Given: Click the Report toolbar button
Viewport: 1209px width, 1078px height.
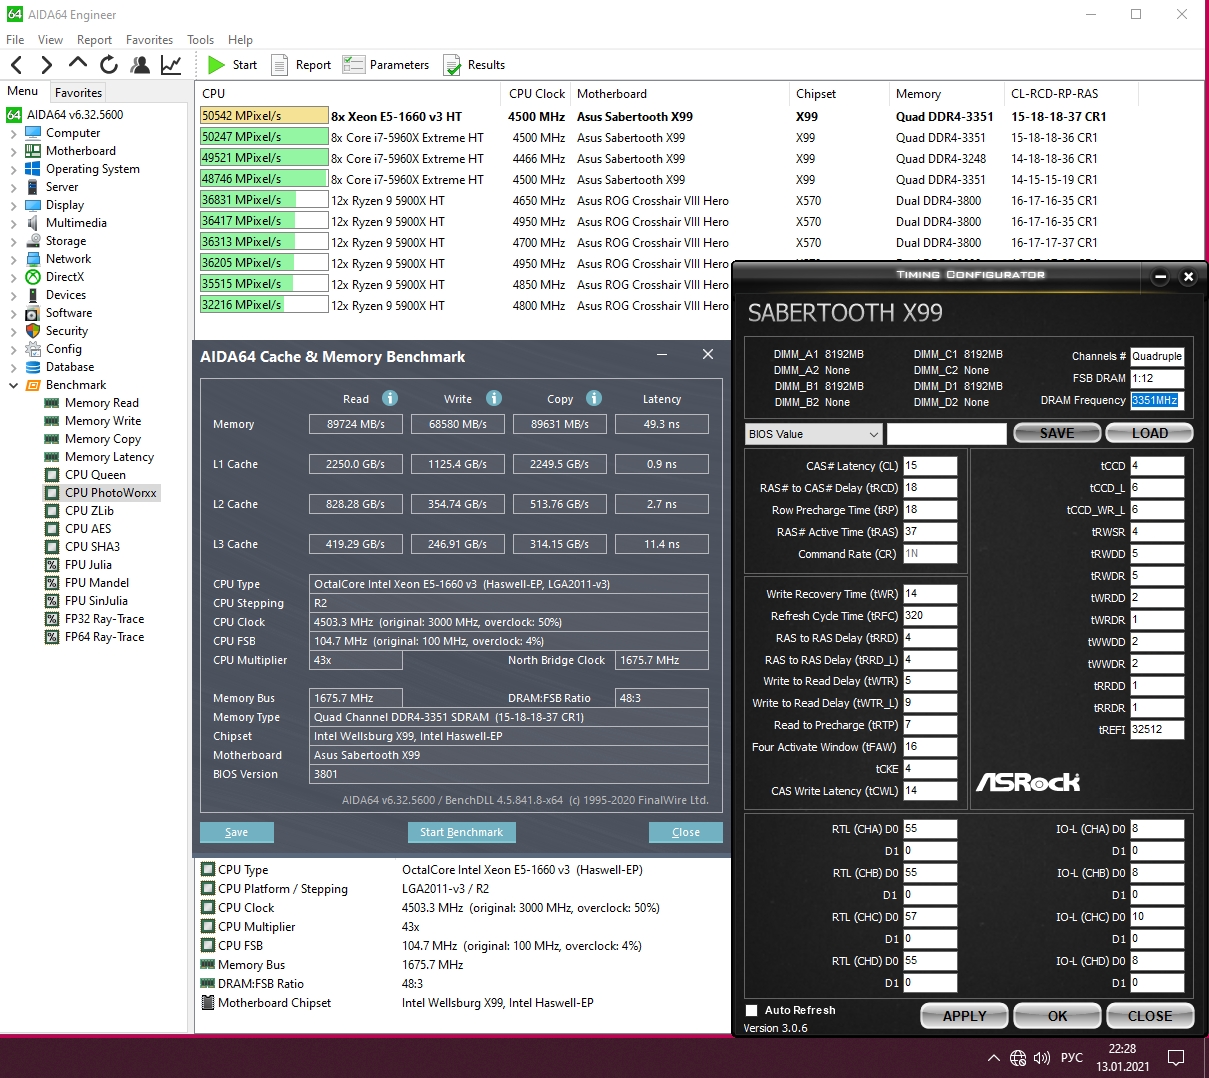Looking at the screenshot, I should pos(301,65).
